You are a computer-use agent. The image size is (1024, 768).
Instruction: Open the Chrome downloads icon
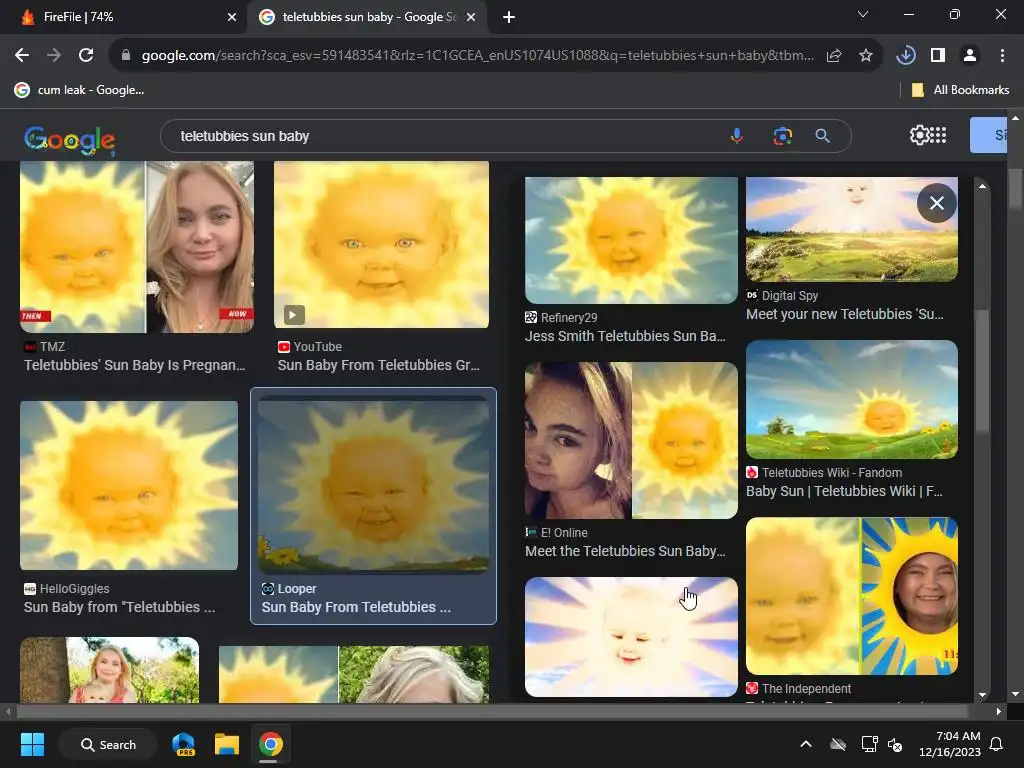click(x=906, y=56)
